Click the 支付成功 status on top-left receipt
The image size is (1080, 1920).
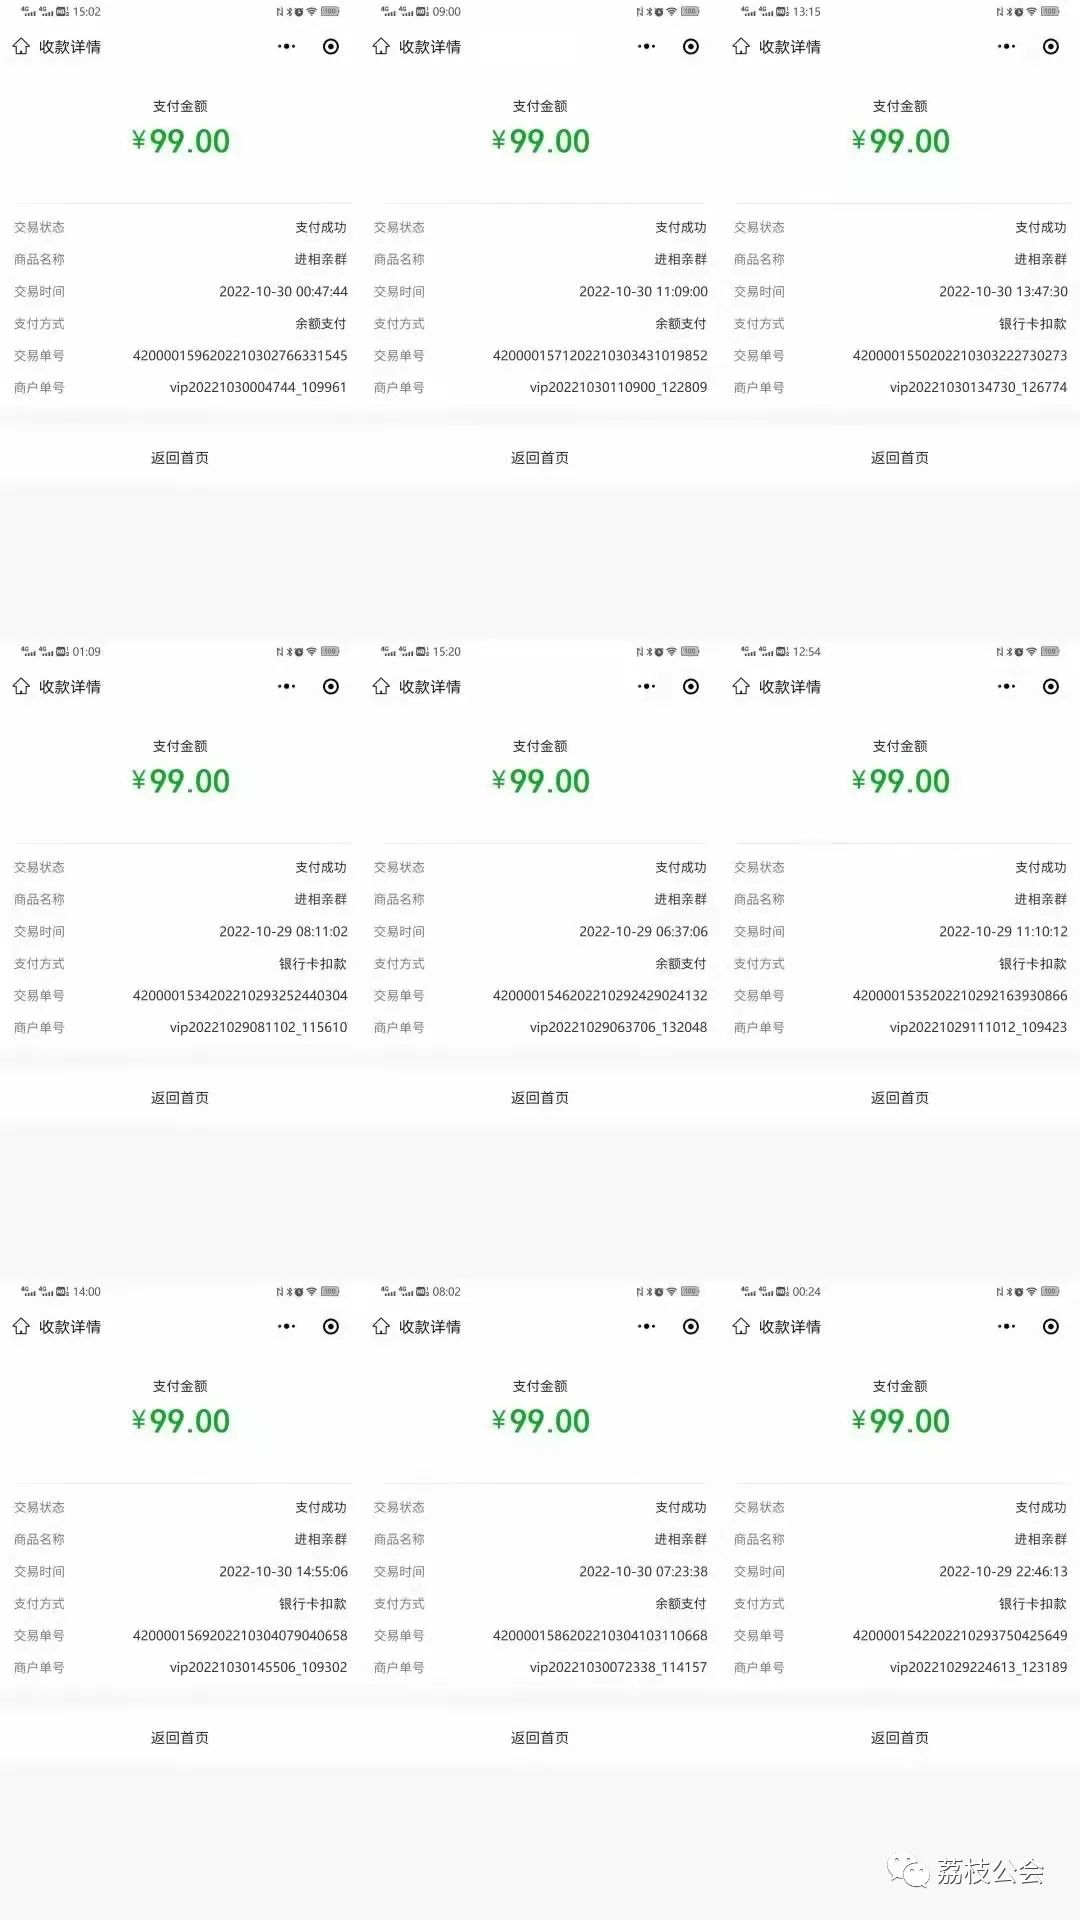(x=322, y=227)
